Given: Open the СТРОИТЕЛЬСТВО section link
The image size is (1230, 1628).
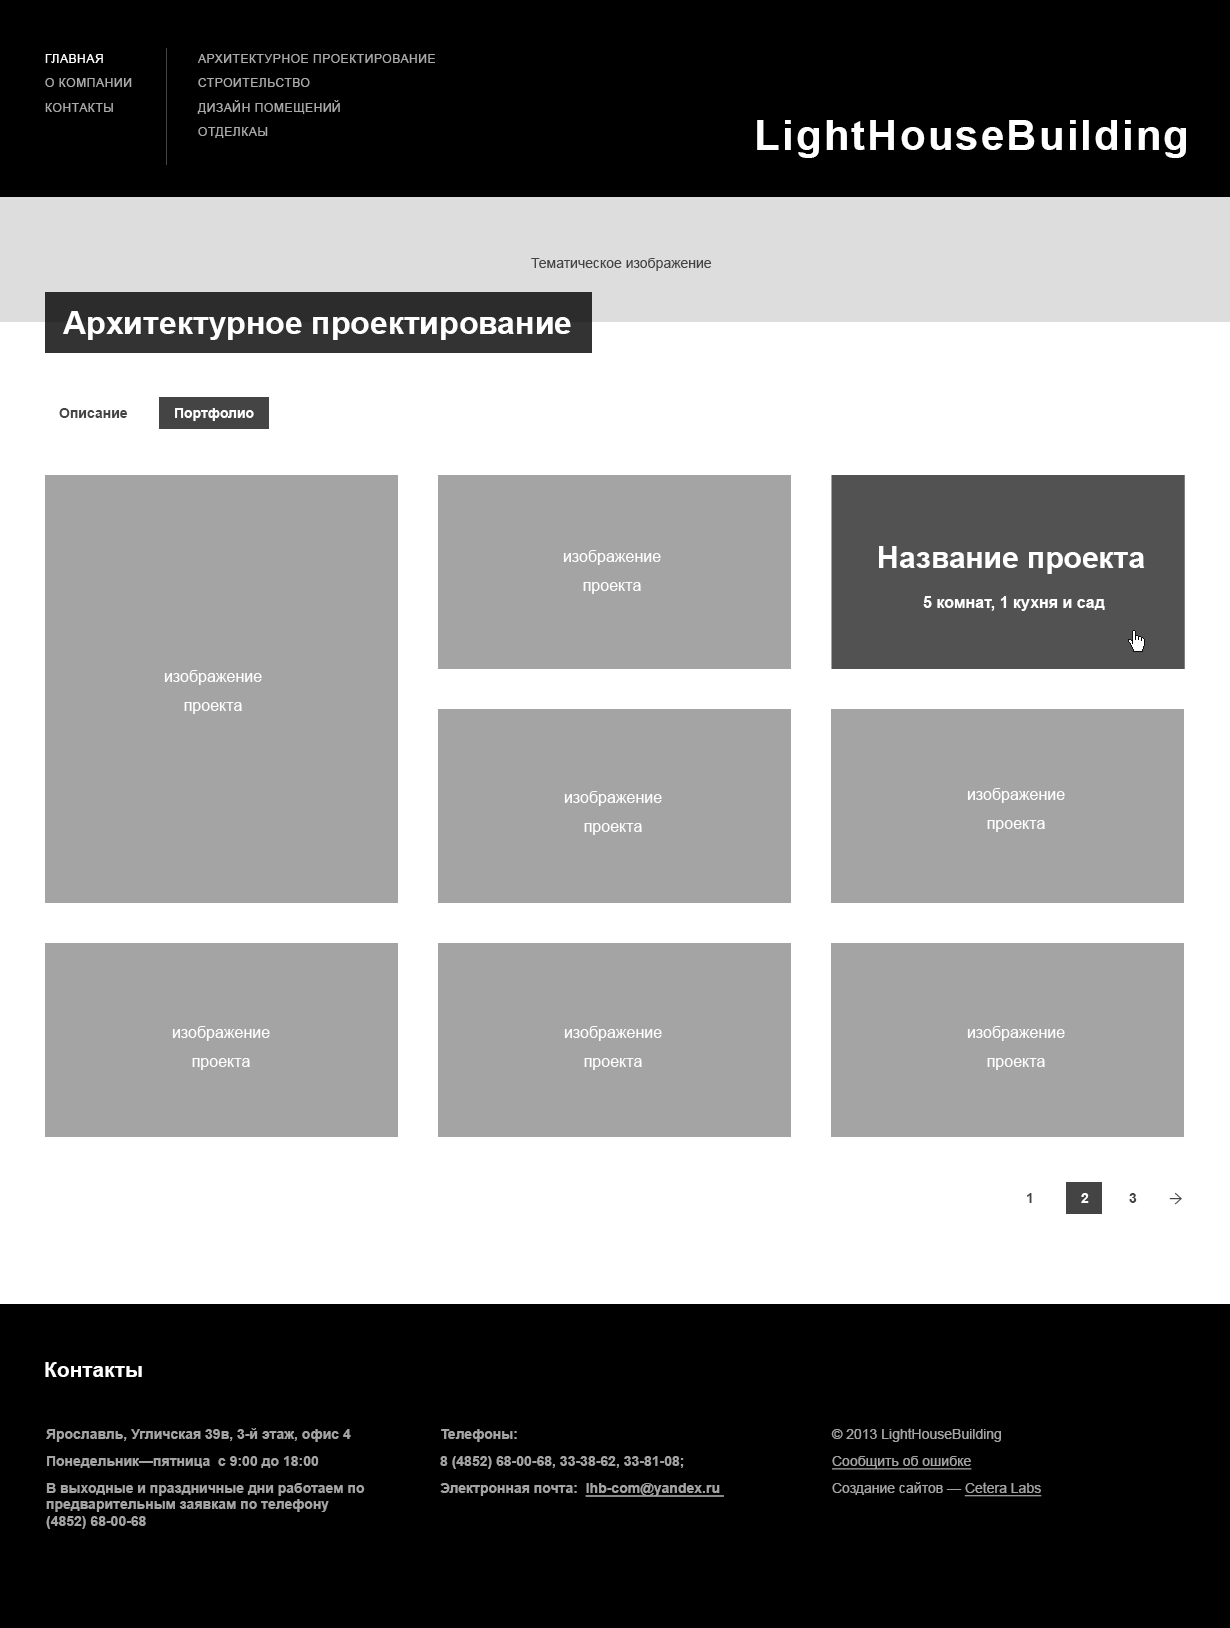Looking at the screenshot, I should pos(253,83).
